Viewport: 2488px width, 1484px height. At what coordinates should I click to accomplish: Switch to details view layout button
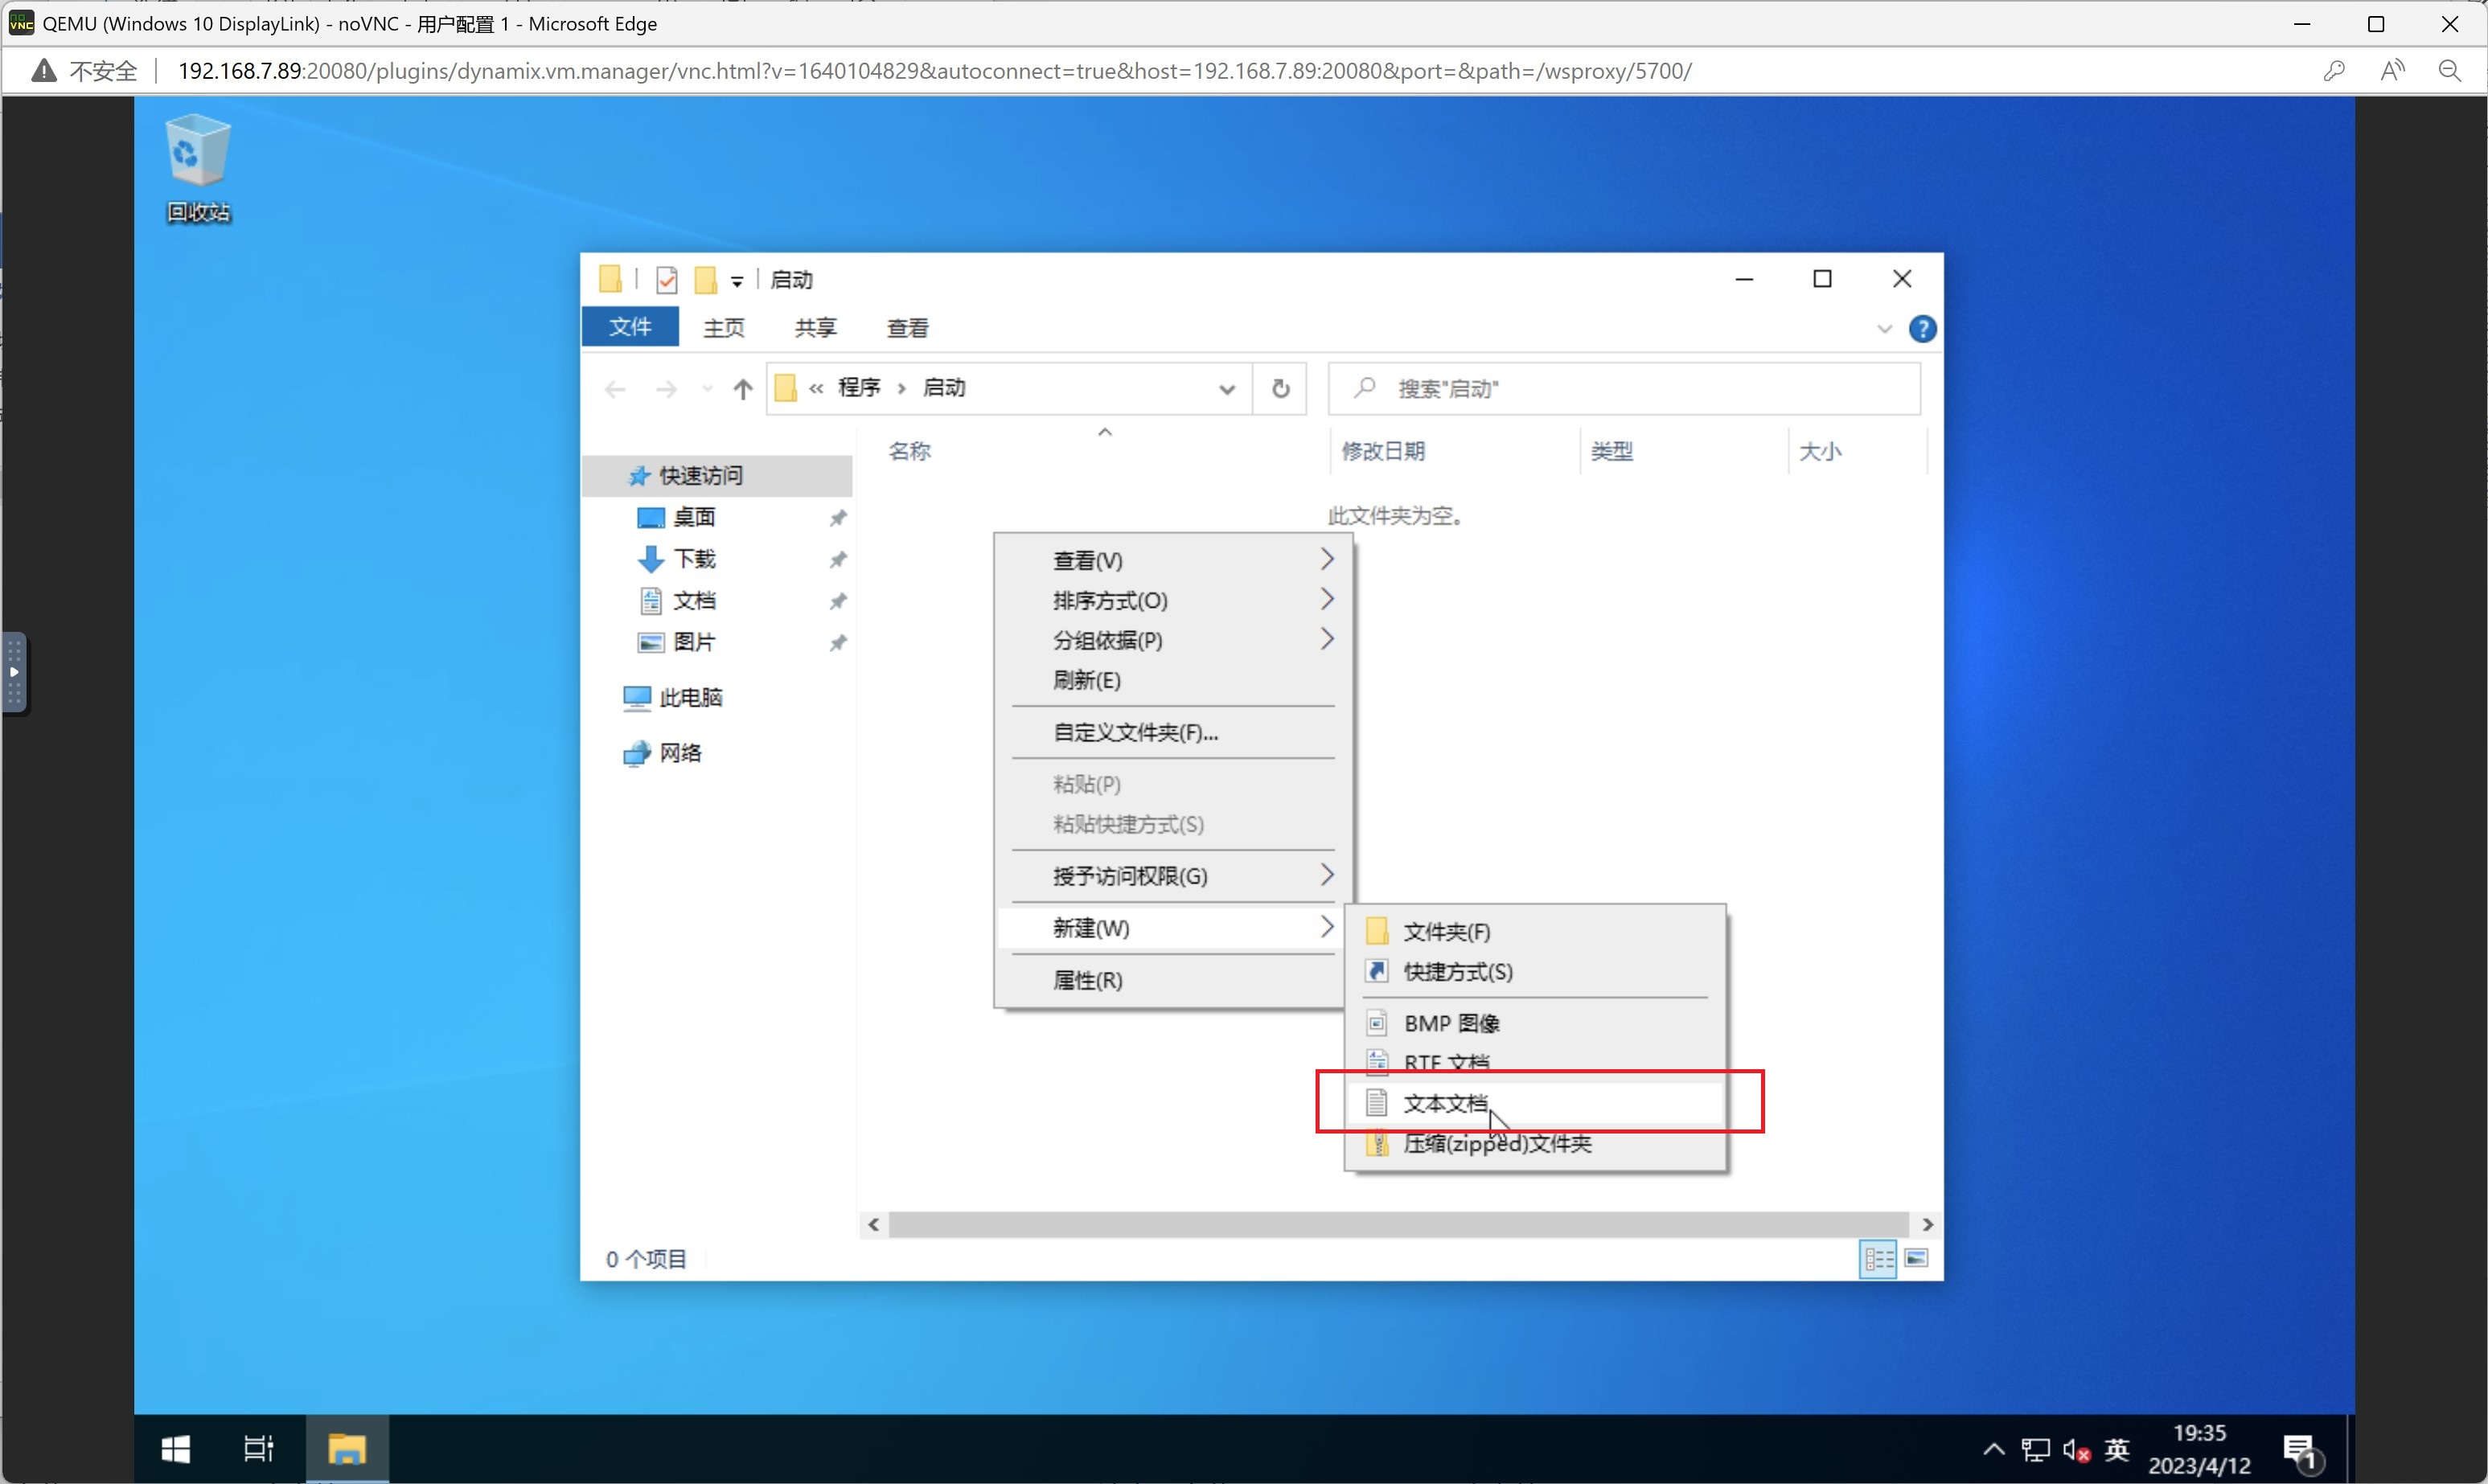click(x=1877, y=1258)
